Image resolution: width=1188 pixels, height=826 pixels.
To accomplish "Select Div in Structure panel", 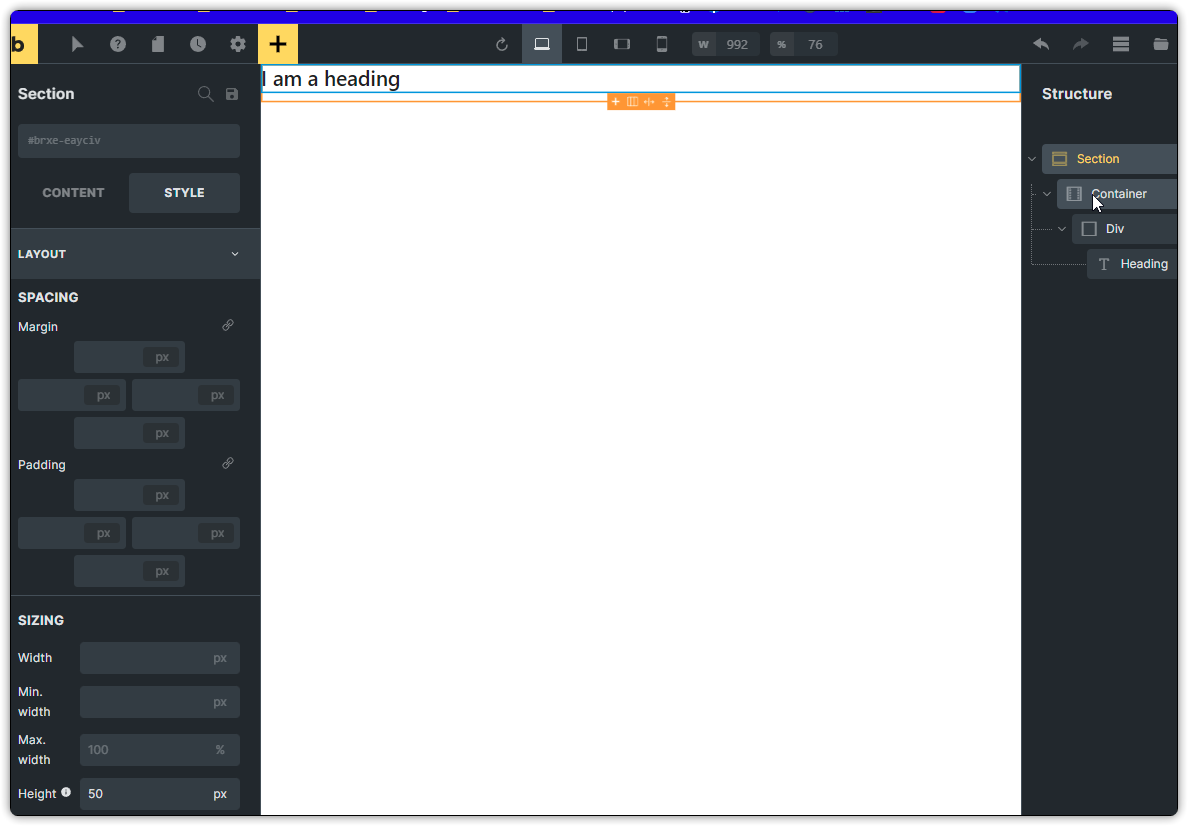I will (x=1125, y=228).
